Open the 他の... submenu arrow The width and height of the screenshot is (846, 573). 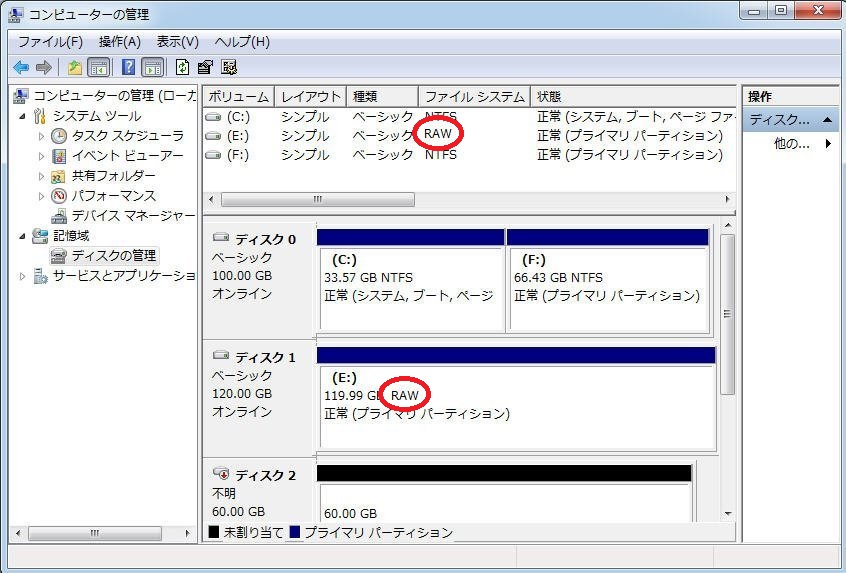tap(828, 144)
